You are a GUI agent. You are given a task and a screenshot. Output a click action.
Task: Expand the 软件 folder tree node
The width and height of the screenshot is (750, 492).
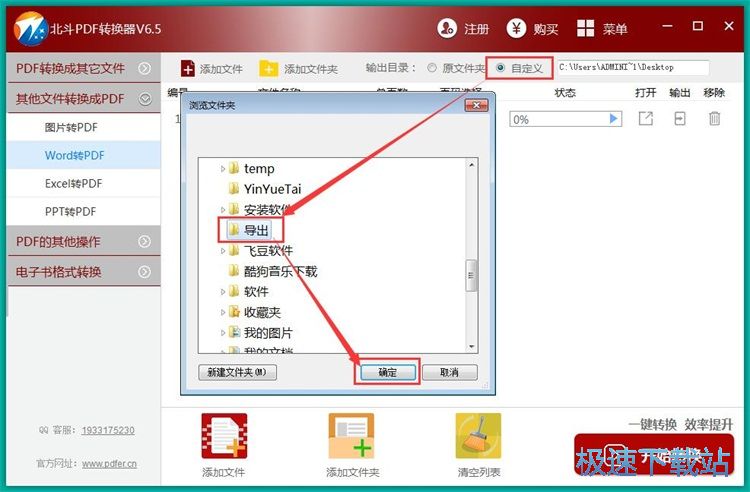tap(222, 292)
